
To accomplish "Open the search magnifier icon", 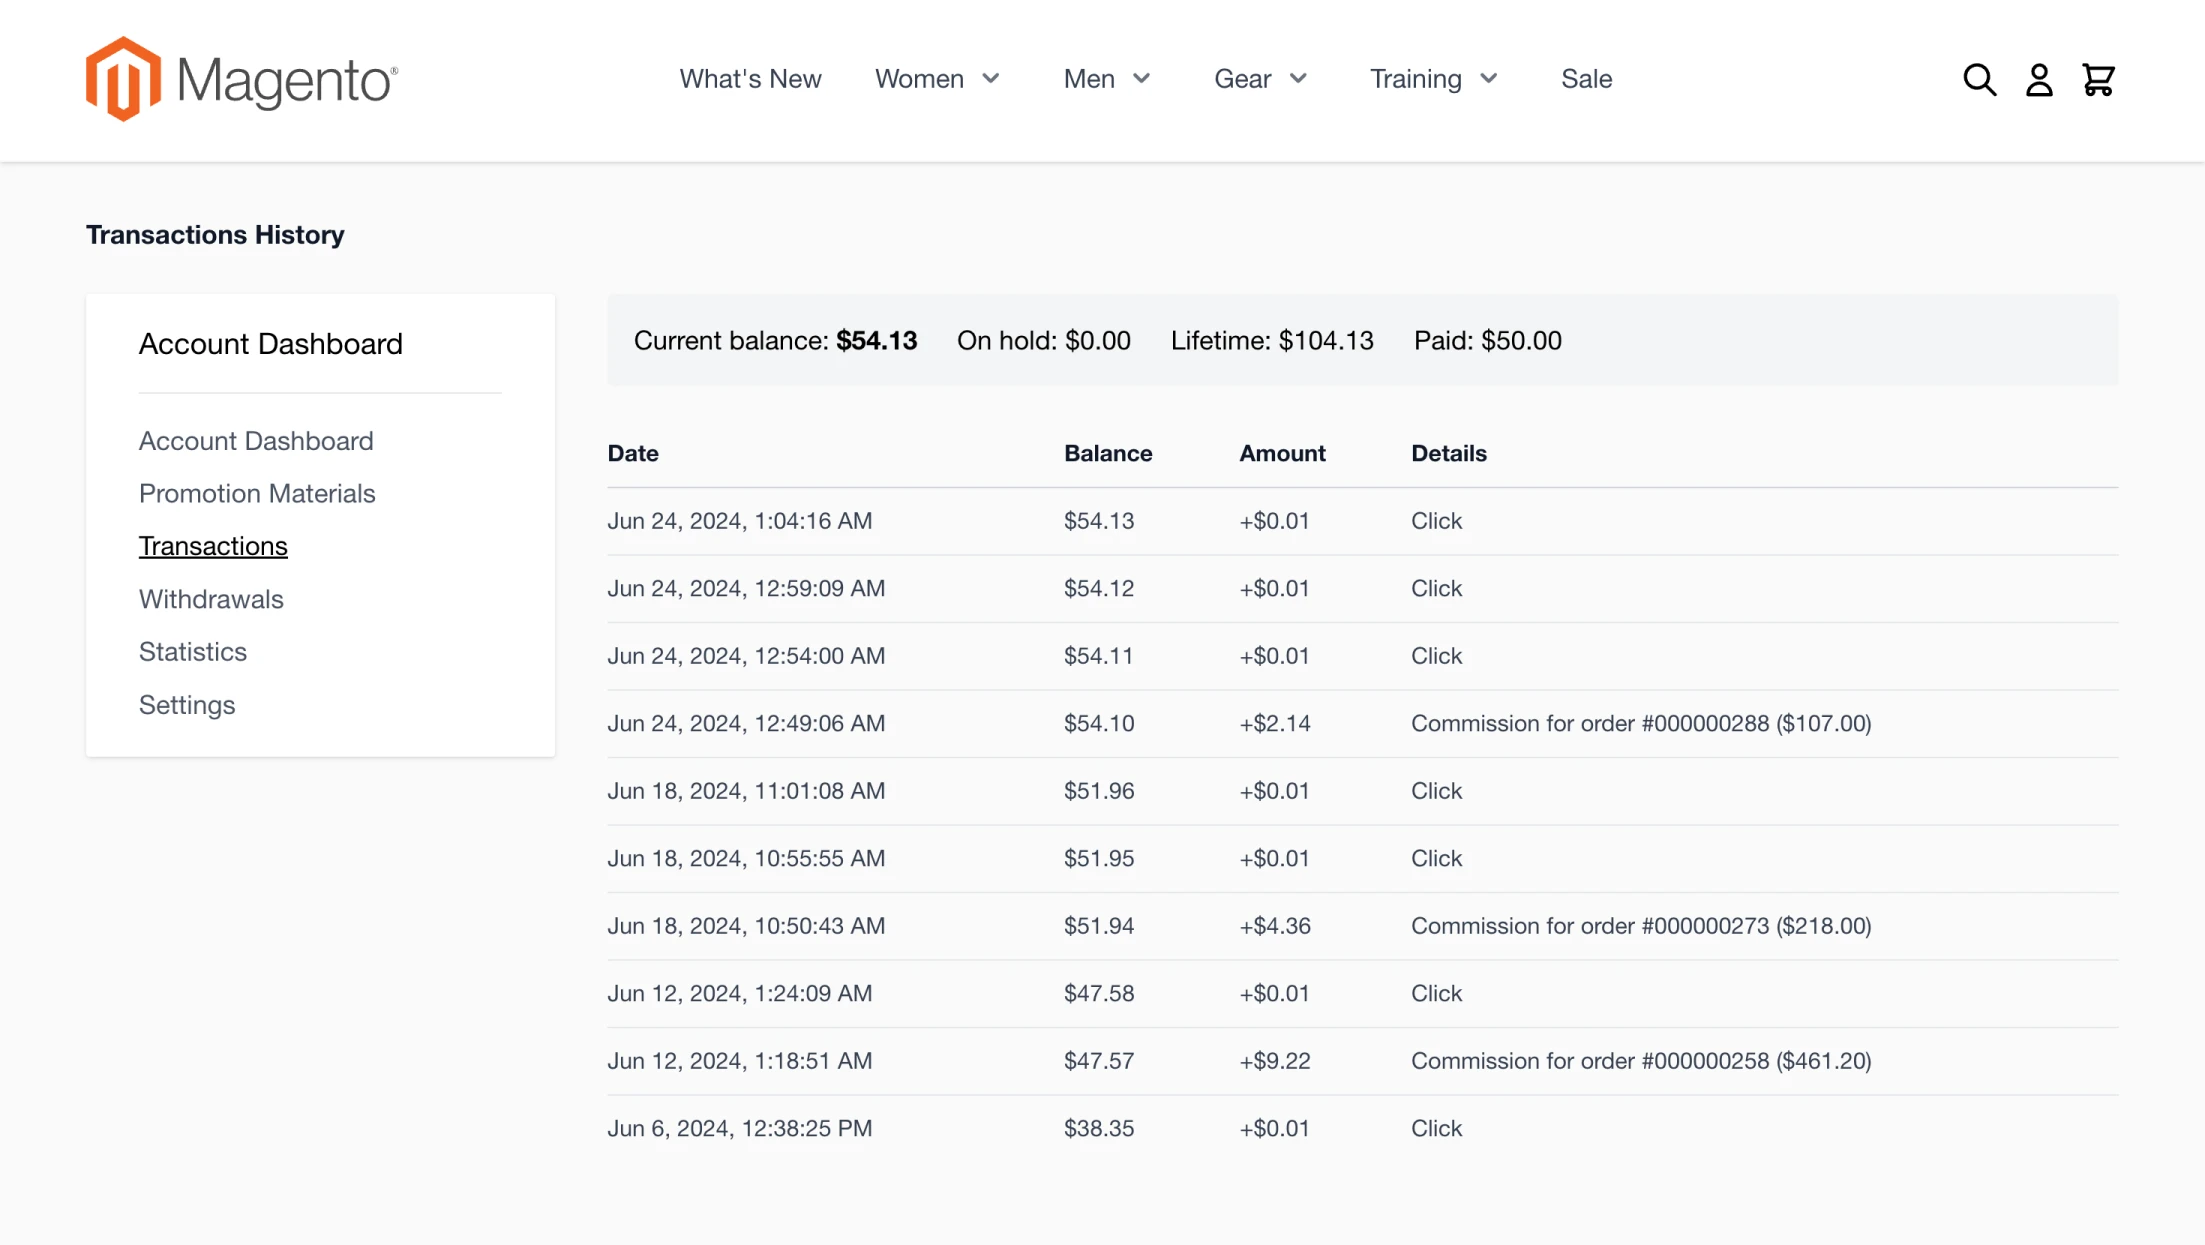I will click(1979, 79).
